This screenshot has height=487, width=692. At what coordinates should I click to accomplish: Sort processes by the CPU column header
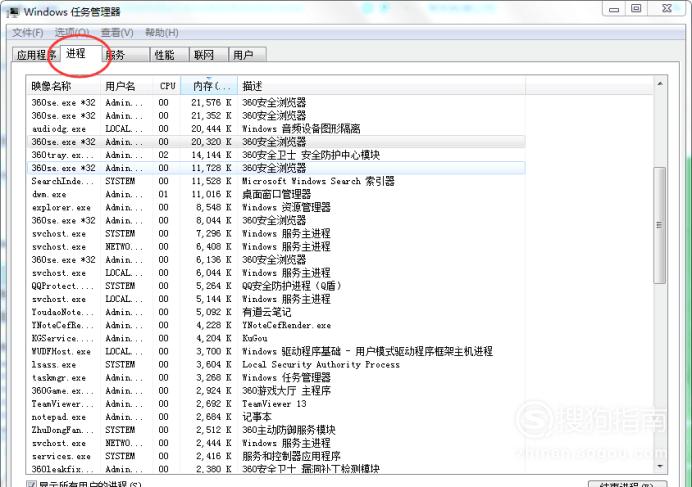167,86
